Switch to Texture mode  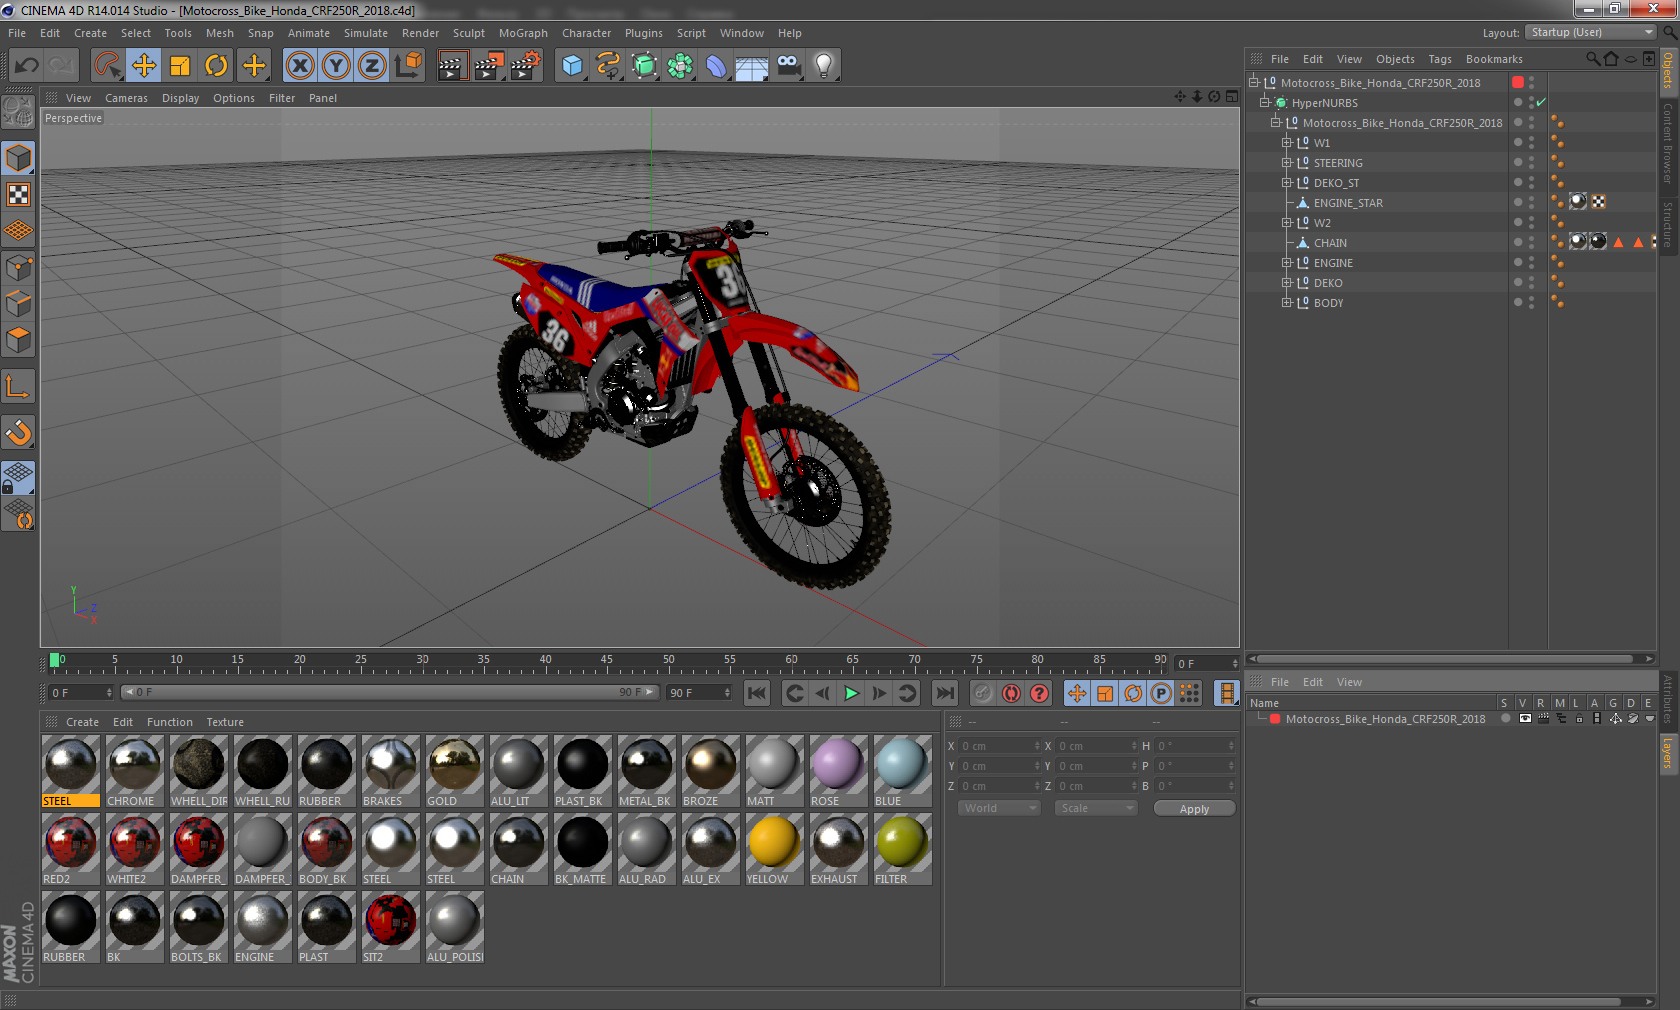(19, 194)
